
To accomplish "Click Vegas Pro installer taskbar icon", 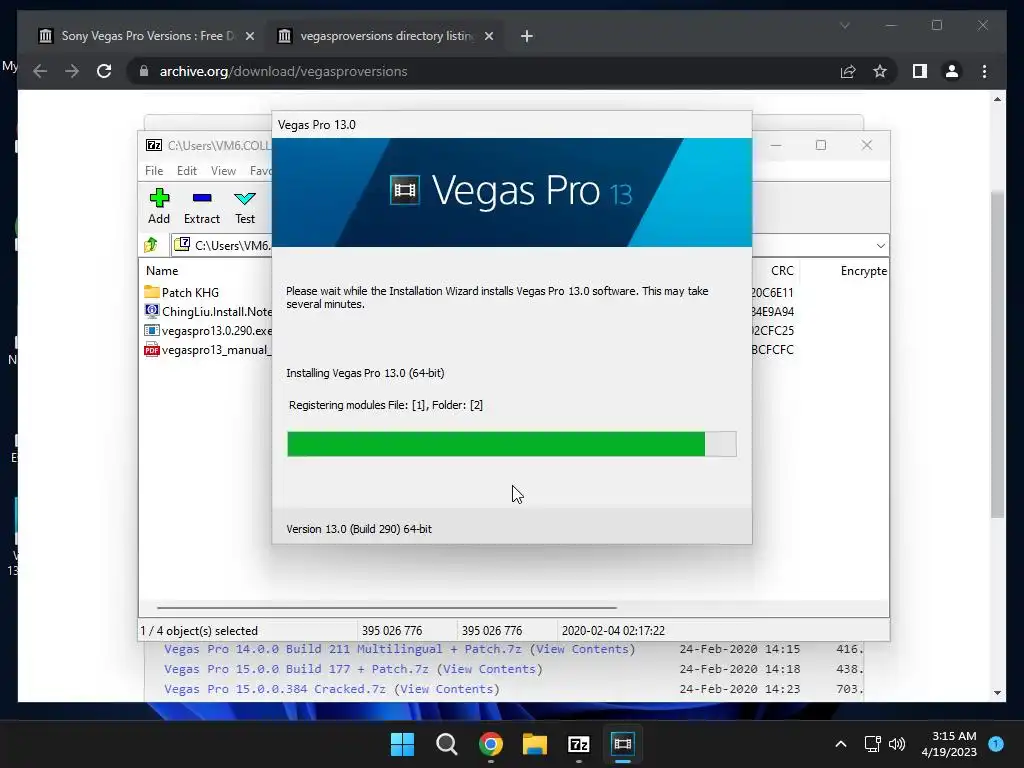I will [x=623, y=744].
